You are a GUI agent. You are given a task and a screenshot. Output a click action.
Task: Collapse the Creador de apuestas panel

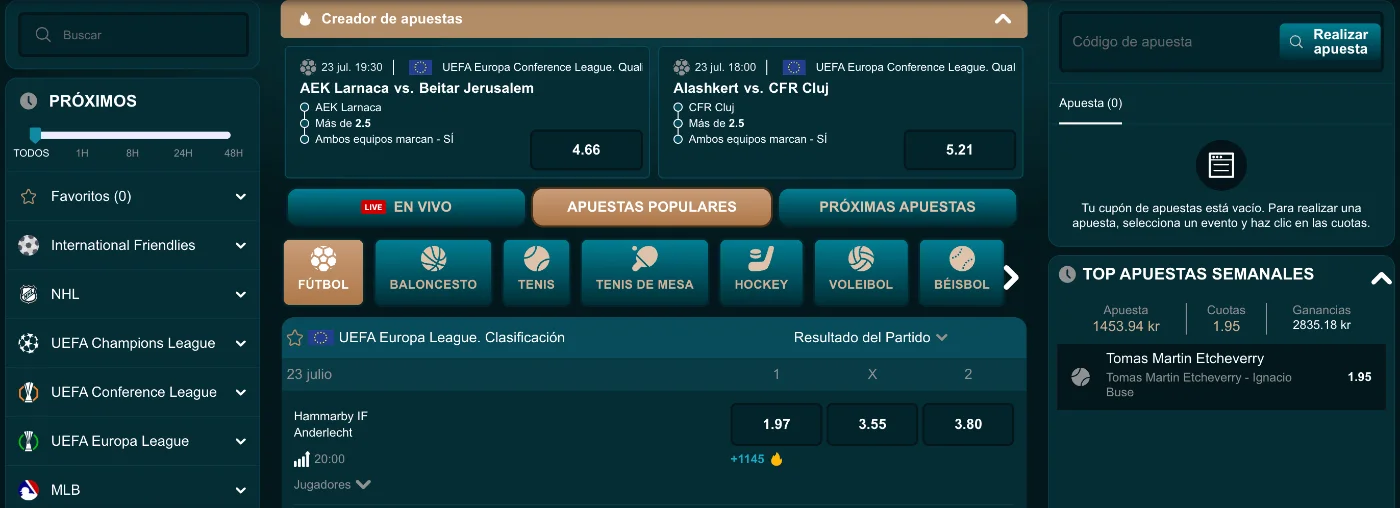[x=1003, y=19]
